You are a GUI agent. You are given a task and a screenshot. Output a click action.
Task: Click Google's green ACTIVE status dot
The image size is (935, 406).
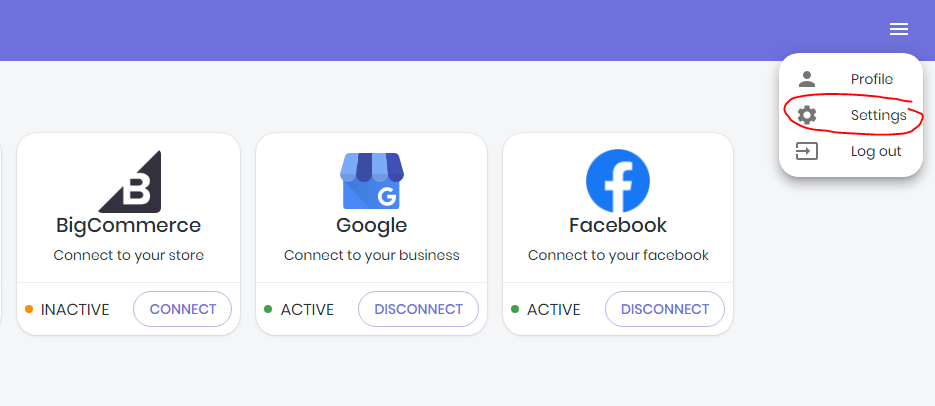[268, 309]
